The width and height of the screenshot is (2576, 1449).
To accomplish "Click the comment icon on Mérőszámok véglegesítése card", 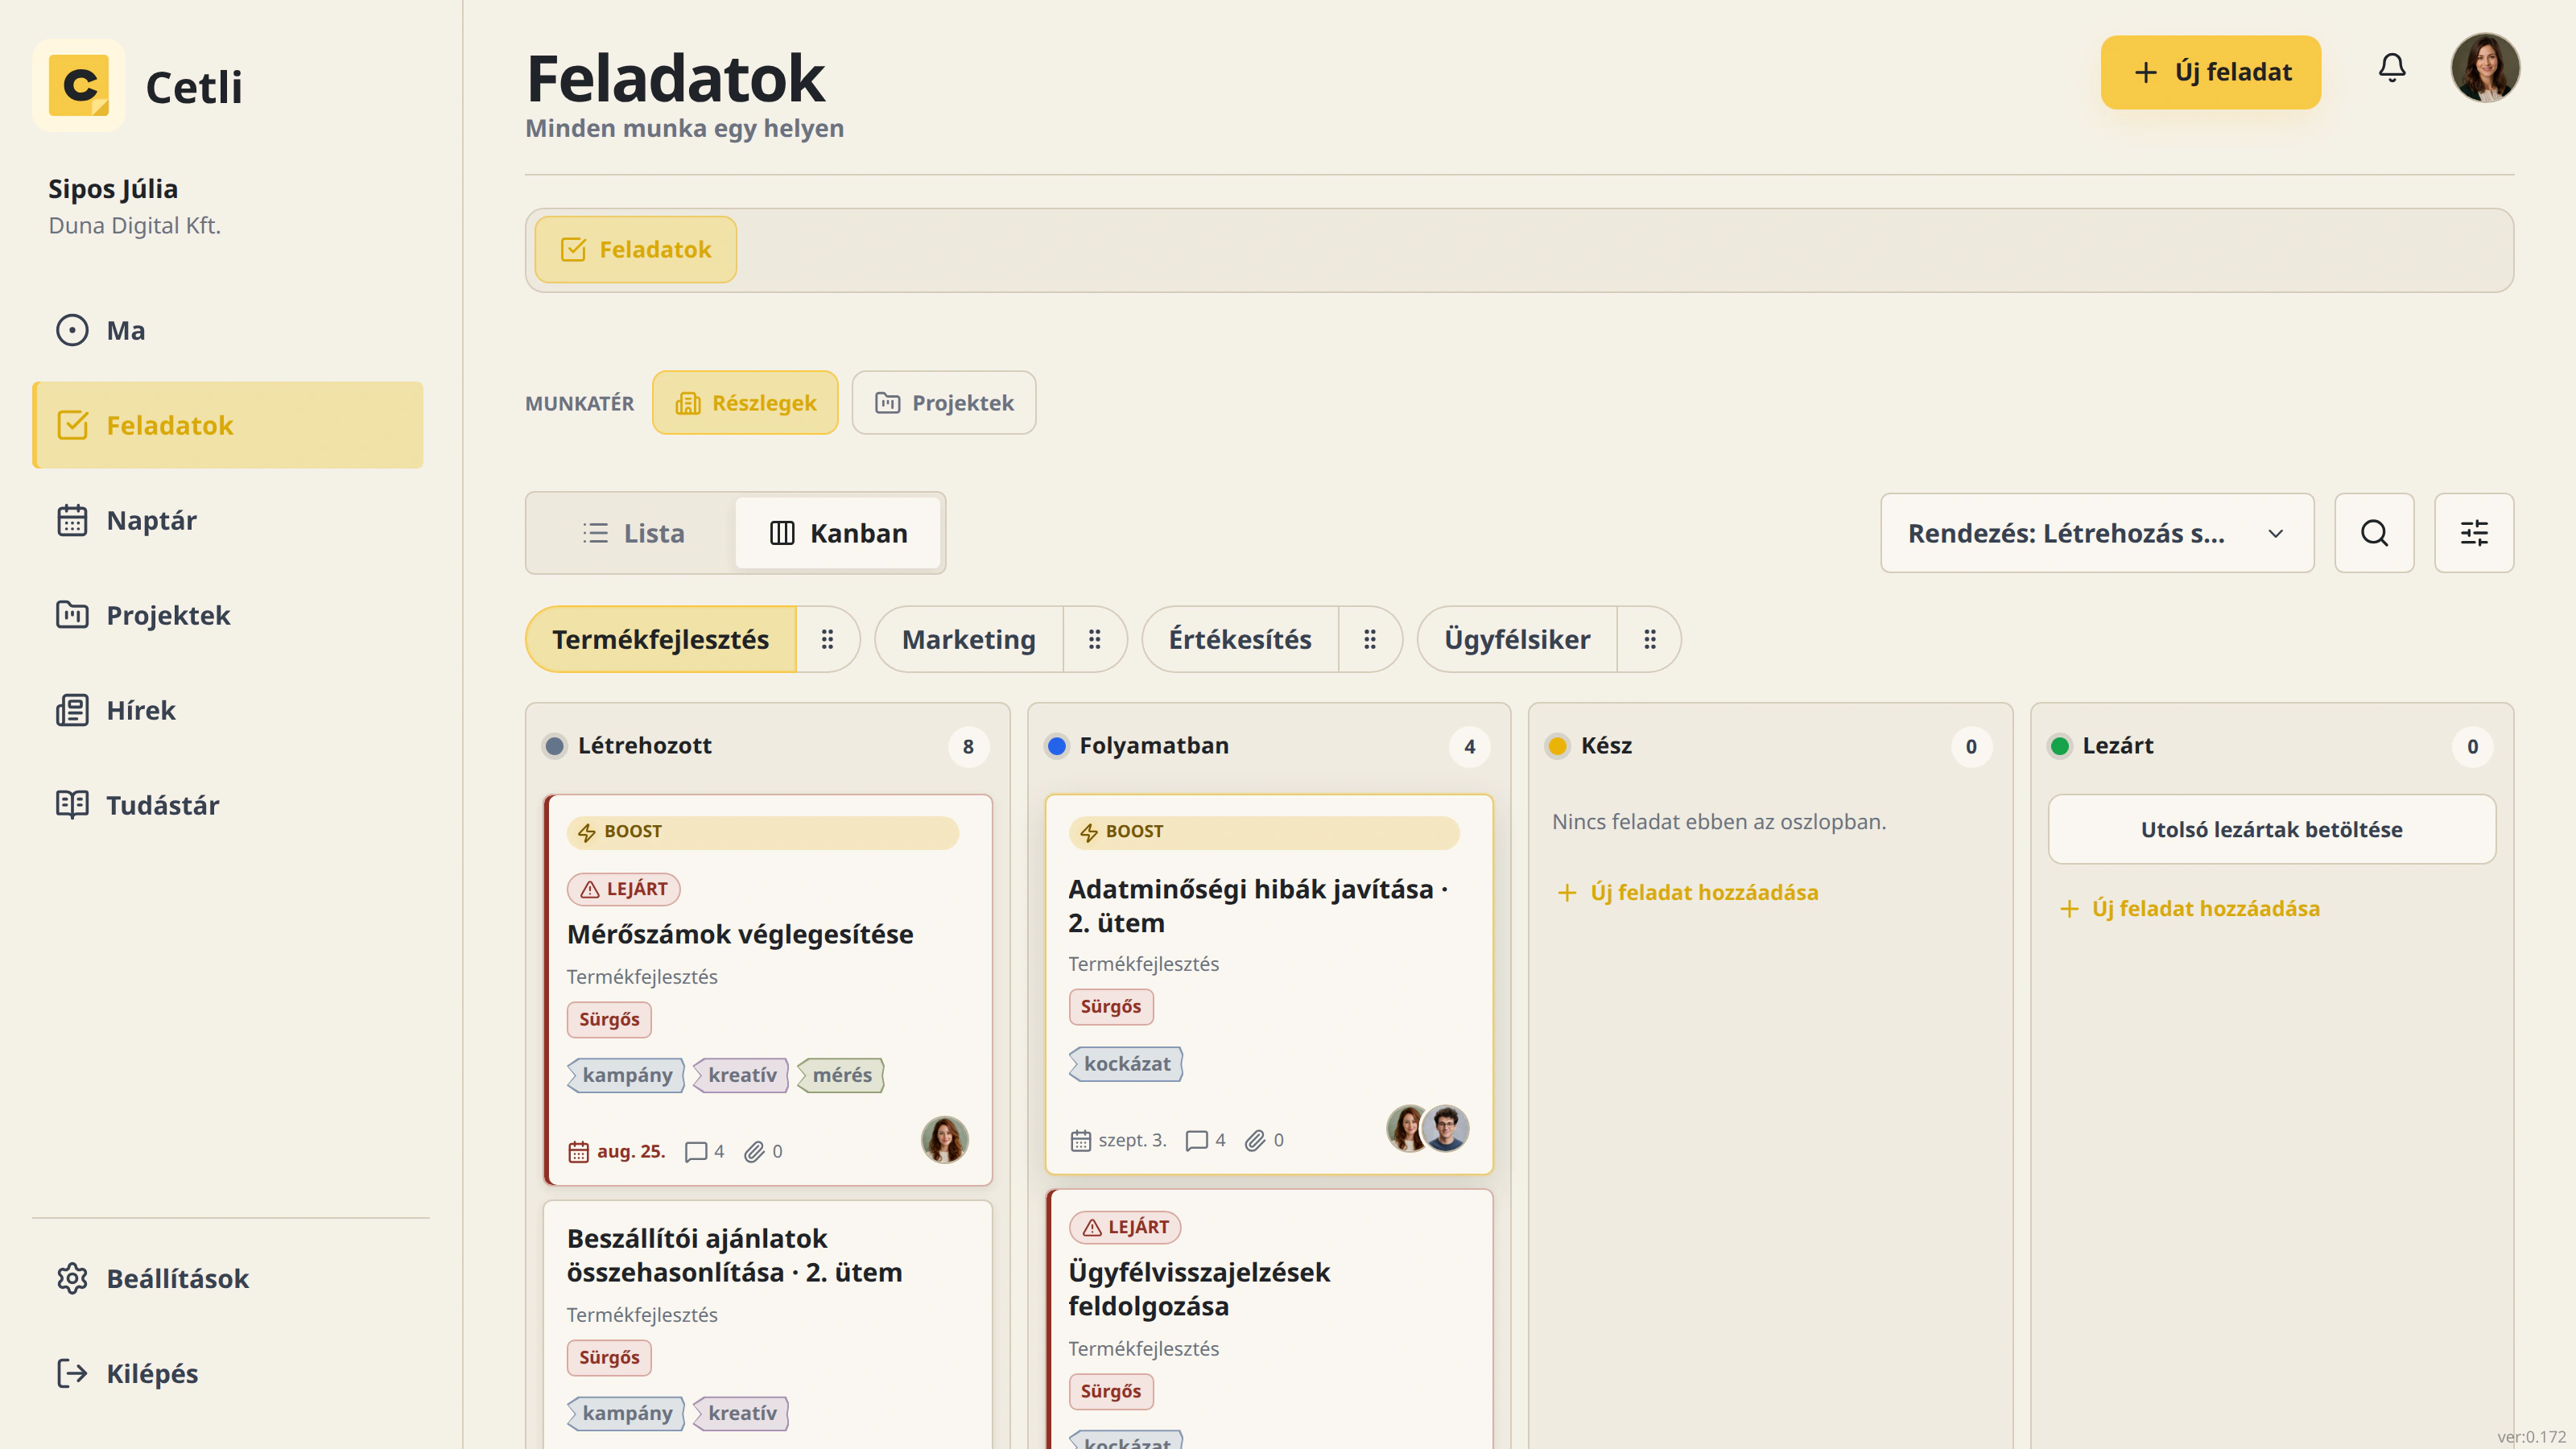I will tap(696, 1152).
